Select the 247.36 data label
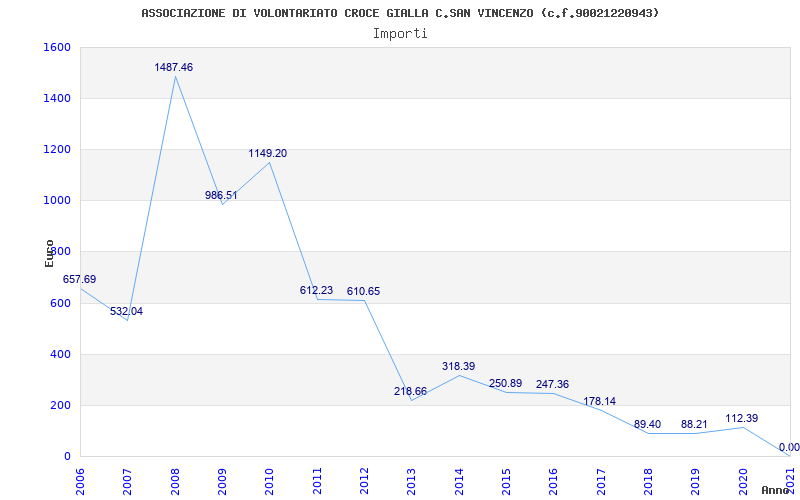 [553, 385]
